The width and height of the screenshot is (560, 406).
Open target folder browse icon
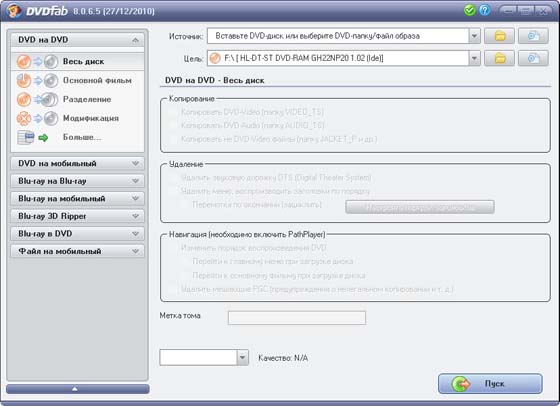(499, 58)
